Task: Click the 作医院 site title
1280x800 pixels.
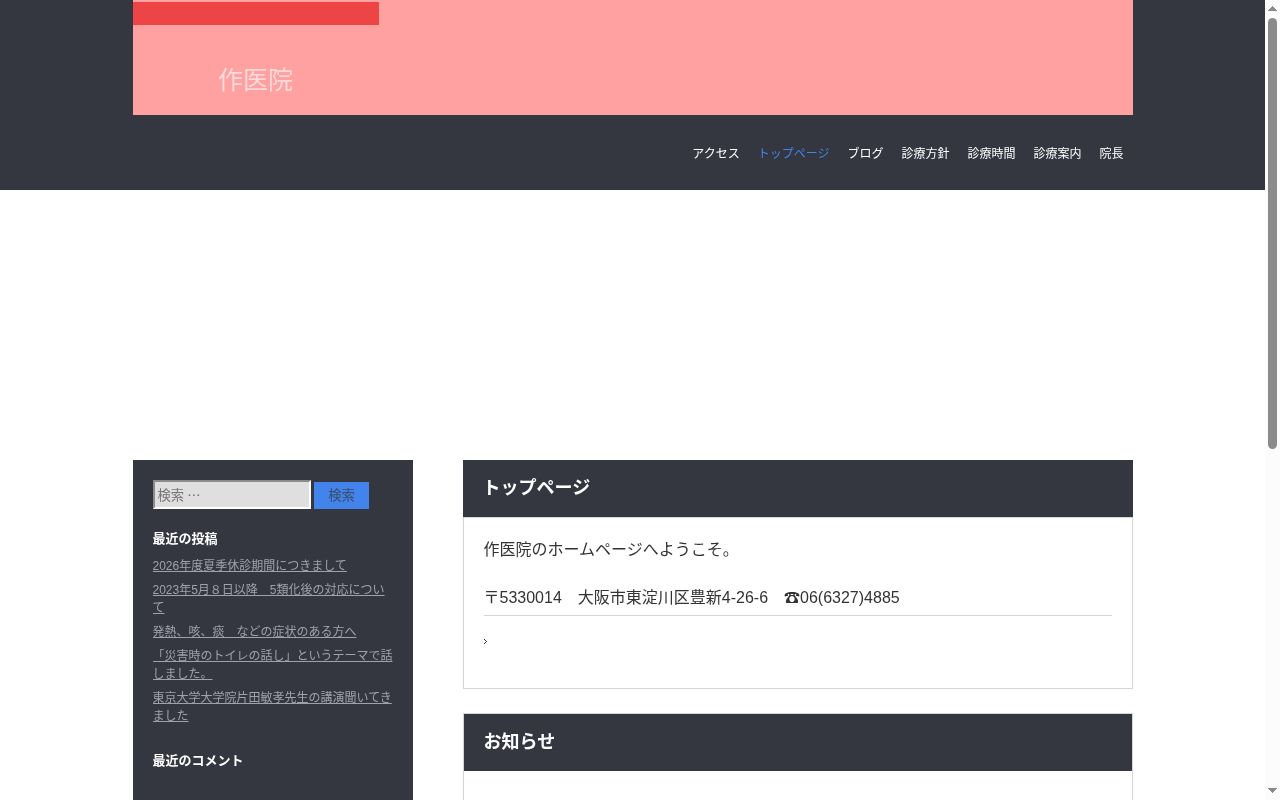Action: [256, 80]
